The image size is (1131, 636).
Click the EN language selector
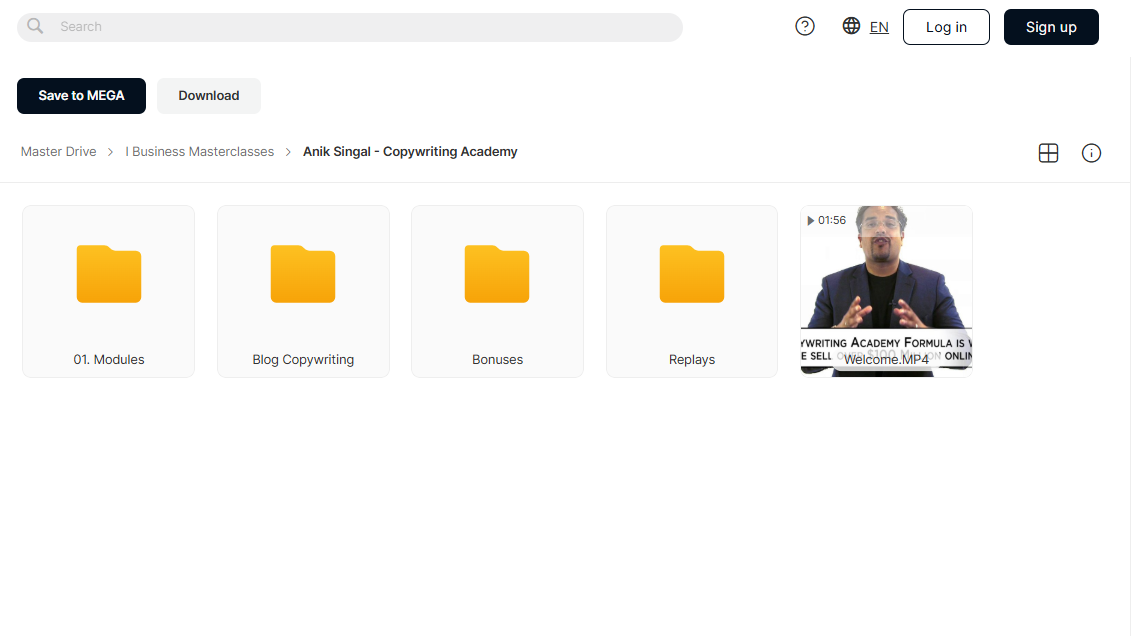[879, 27]
